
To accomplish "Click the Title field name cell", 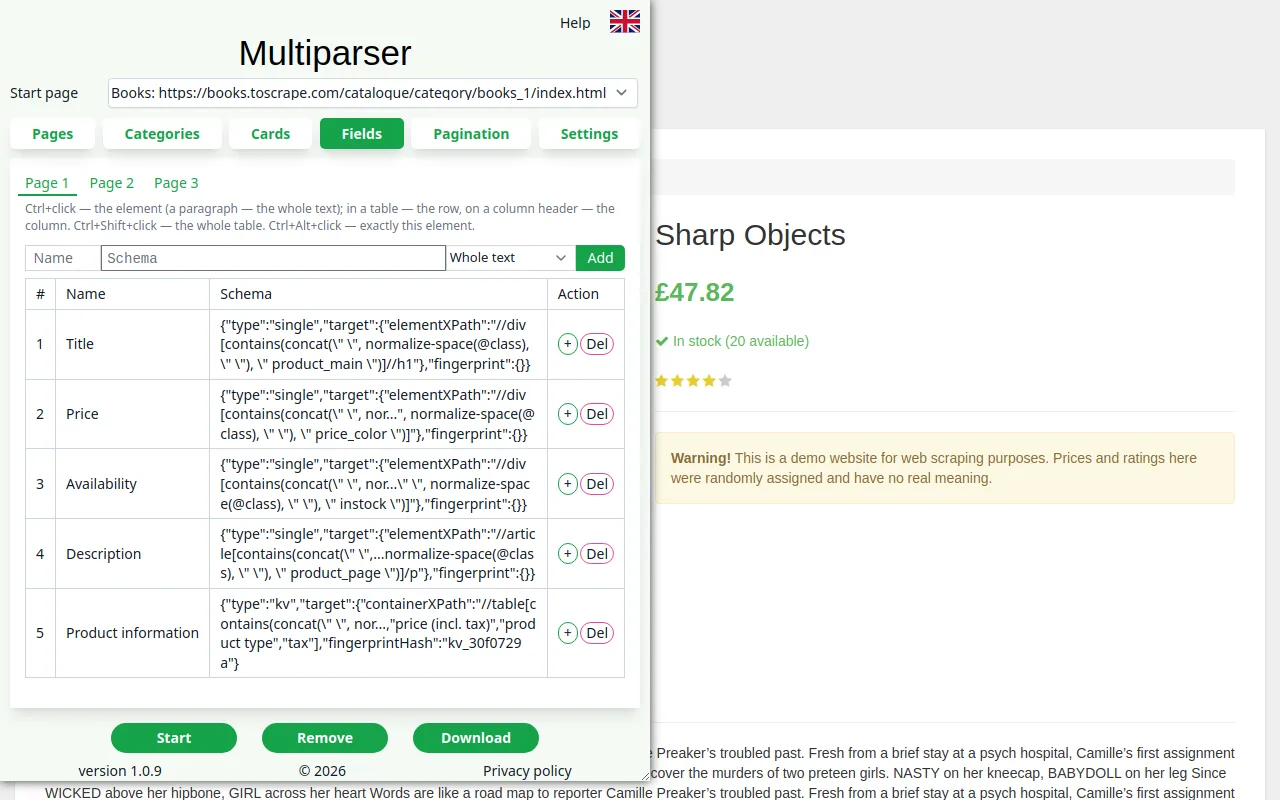I will point(132,344).
